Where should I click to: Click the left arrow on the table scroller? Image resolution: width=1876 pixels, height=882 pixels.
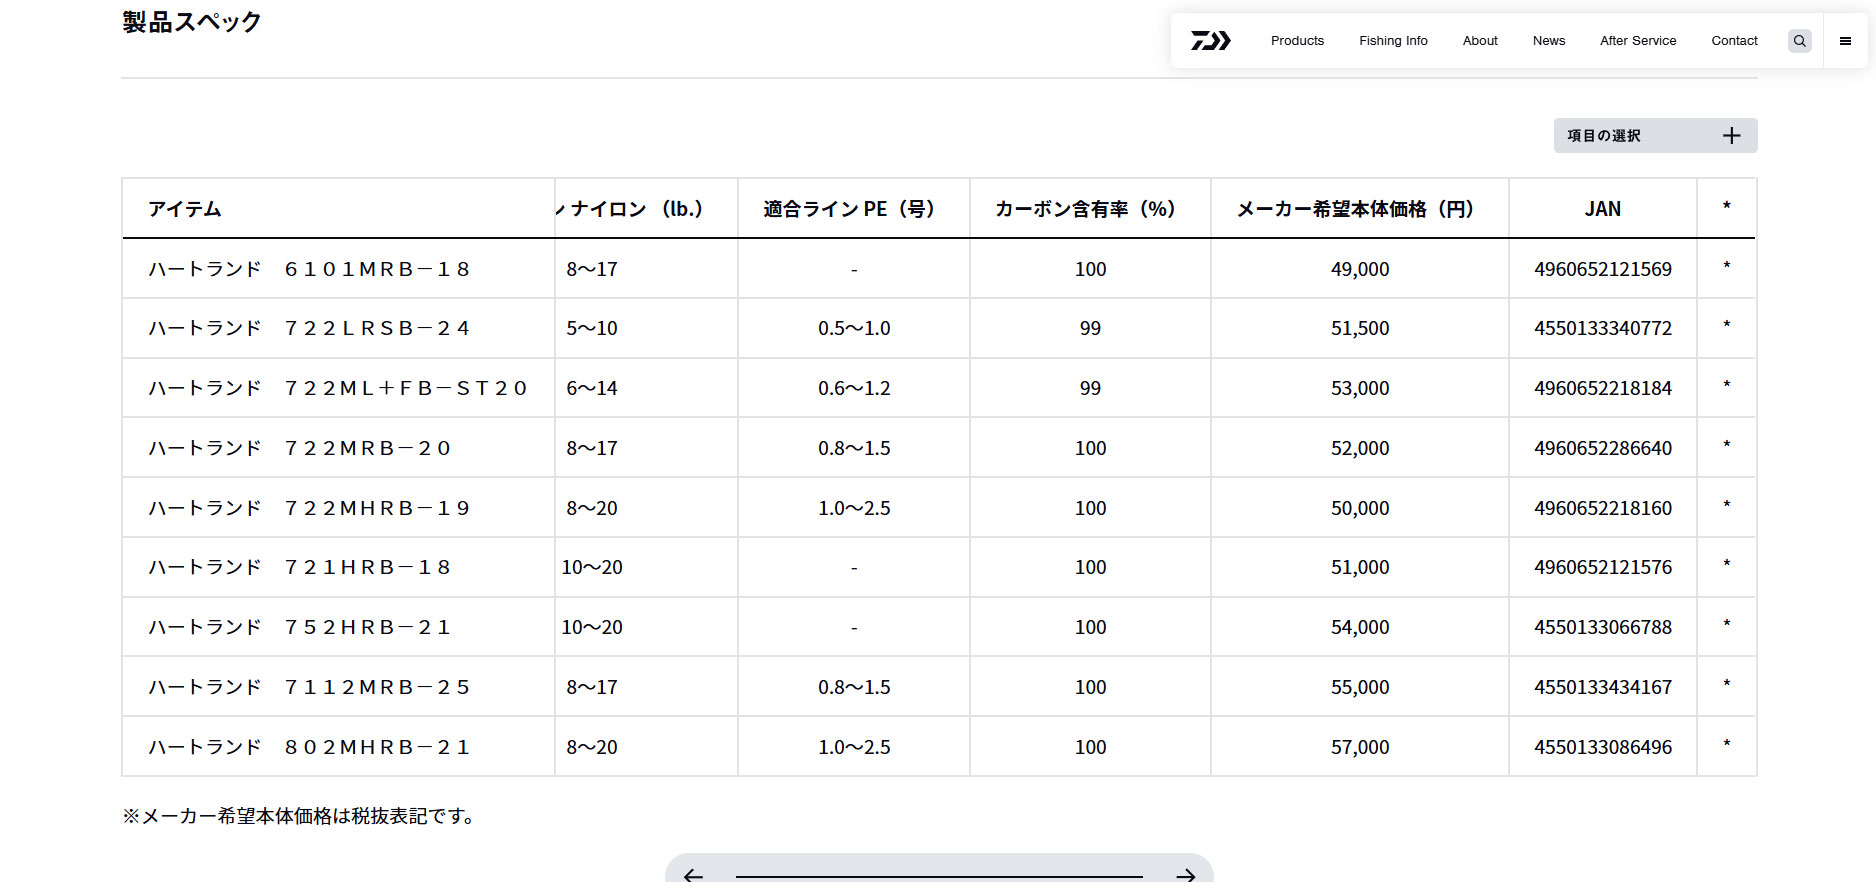click(693, 875)
